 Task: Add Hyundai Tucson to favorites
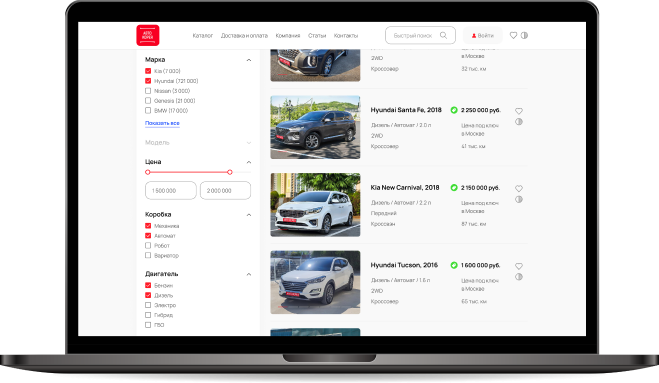tap(519, 266)
